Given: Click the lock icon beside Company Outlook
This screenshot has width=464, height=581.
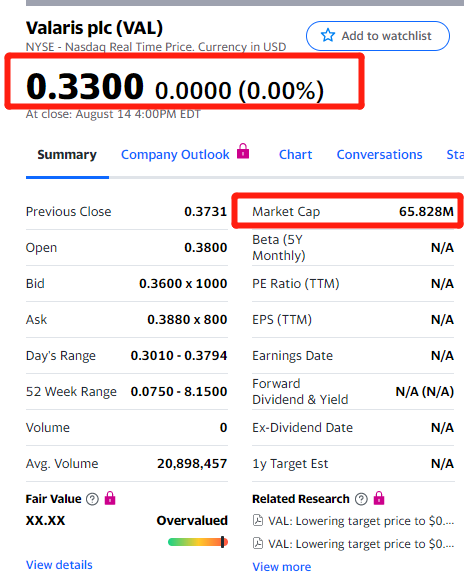Looking at the screenshot, I should [x=243, y=151].
